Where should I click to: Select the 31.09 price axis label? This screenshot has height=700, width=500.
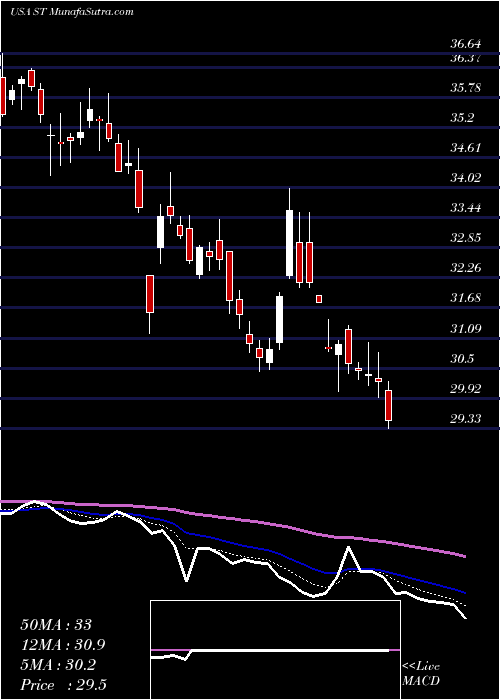pyautogui.click(x=465, y=329)
